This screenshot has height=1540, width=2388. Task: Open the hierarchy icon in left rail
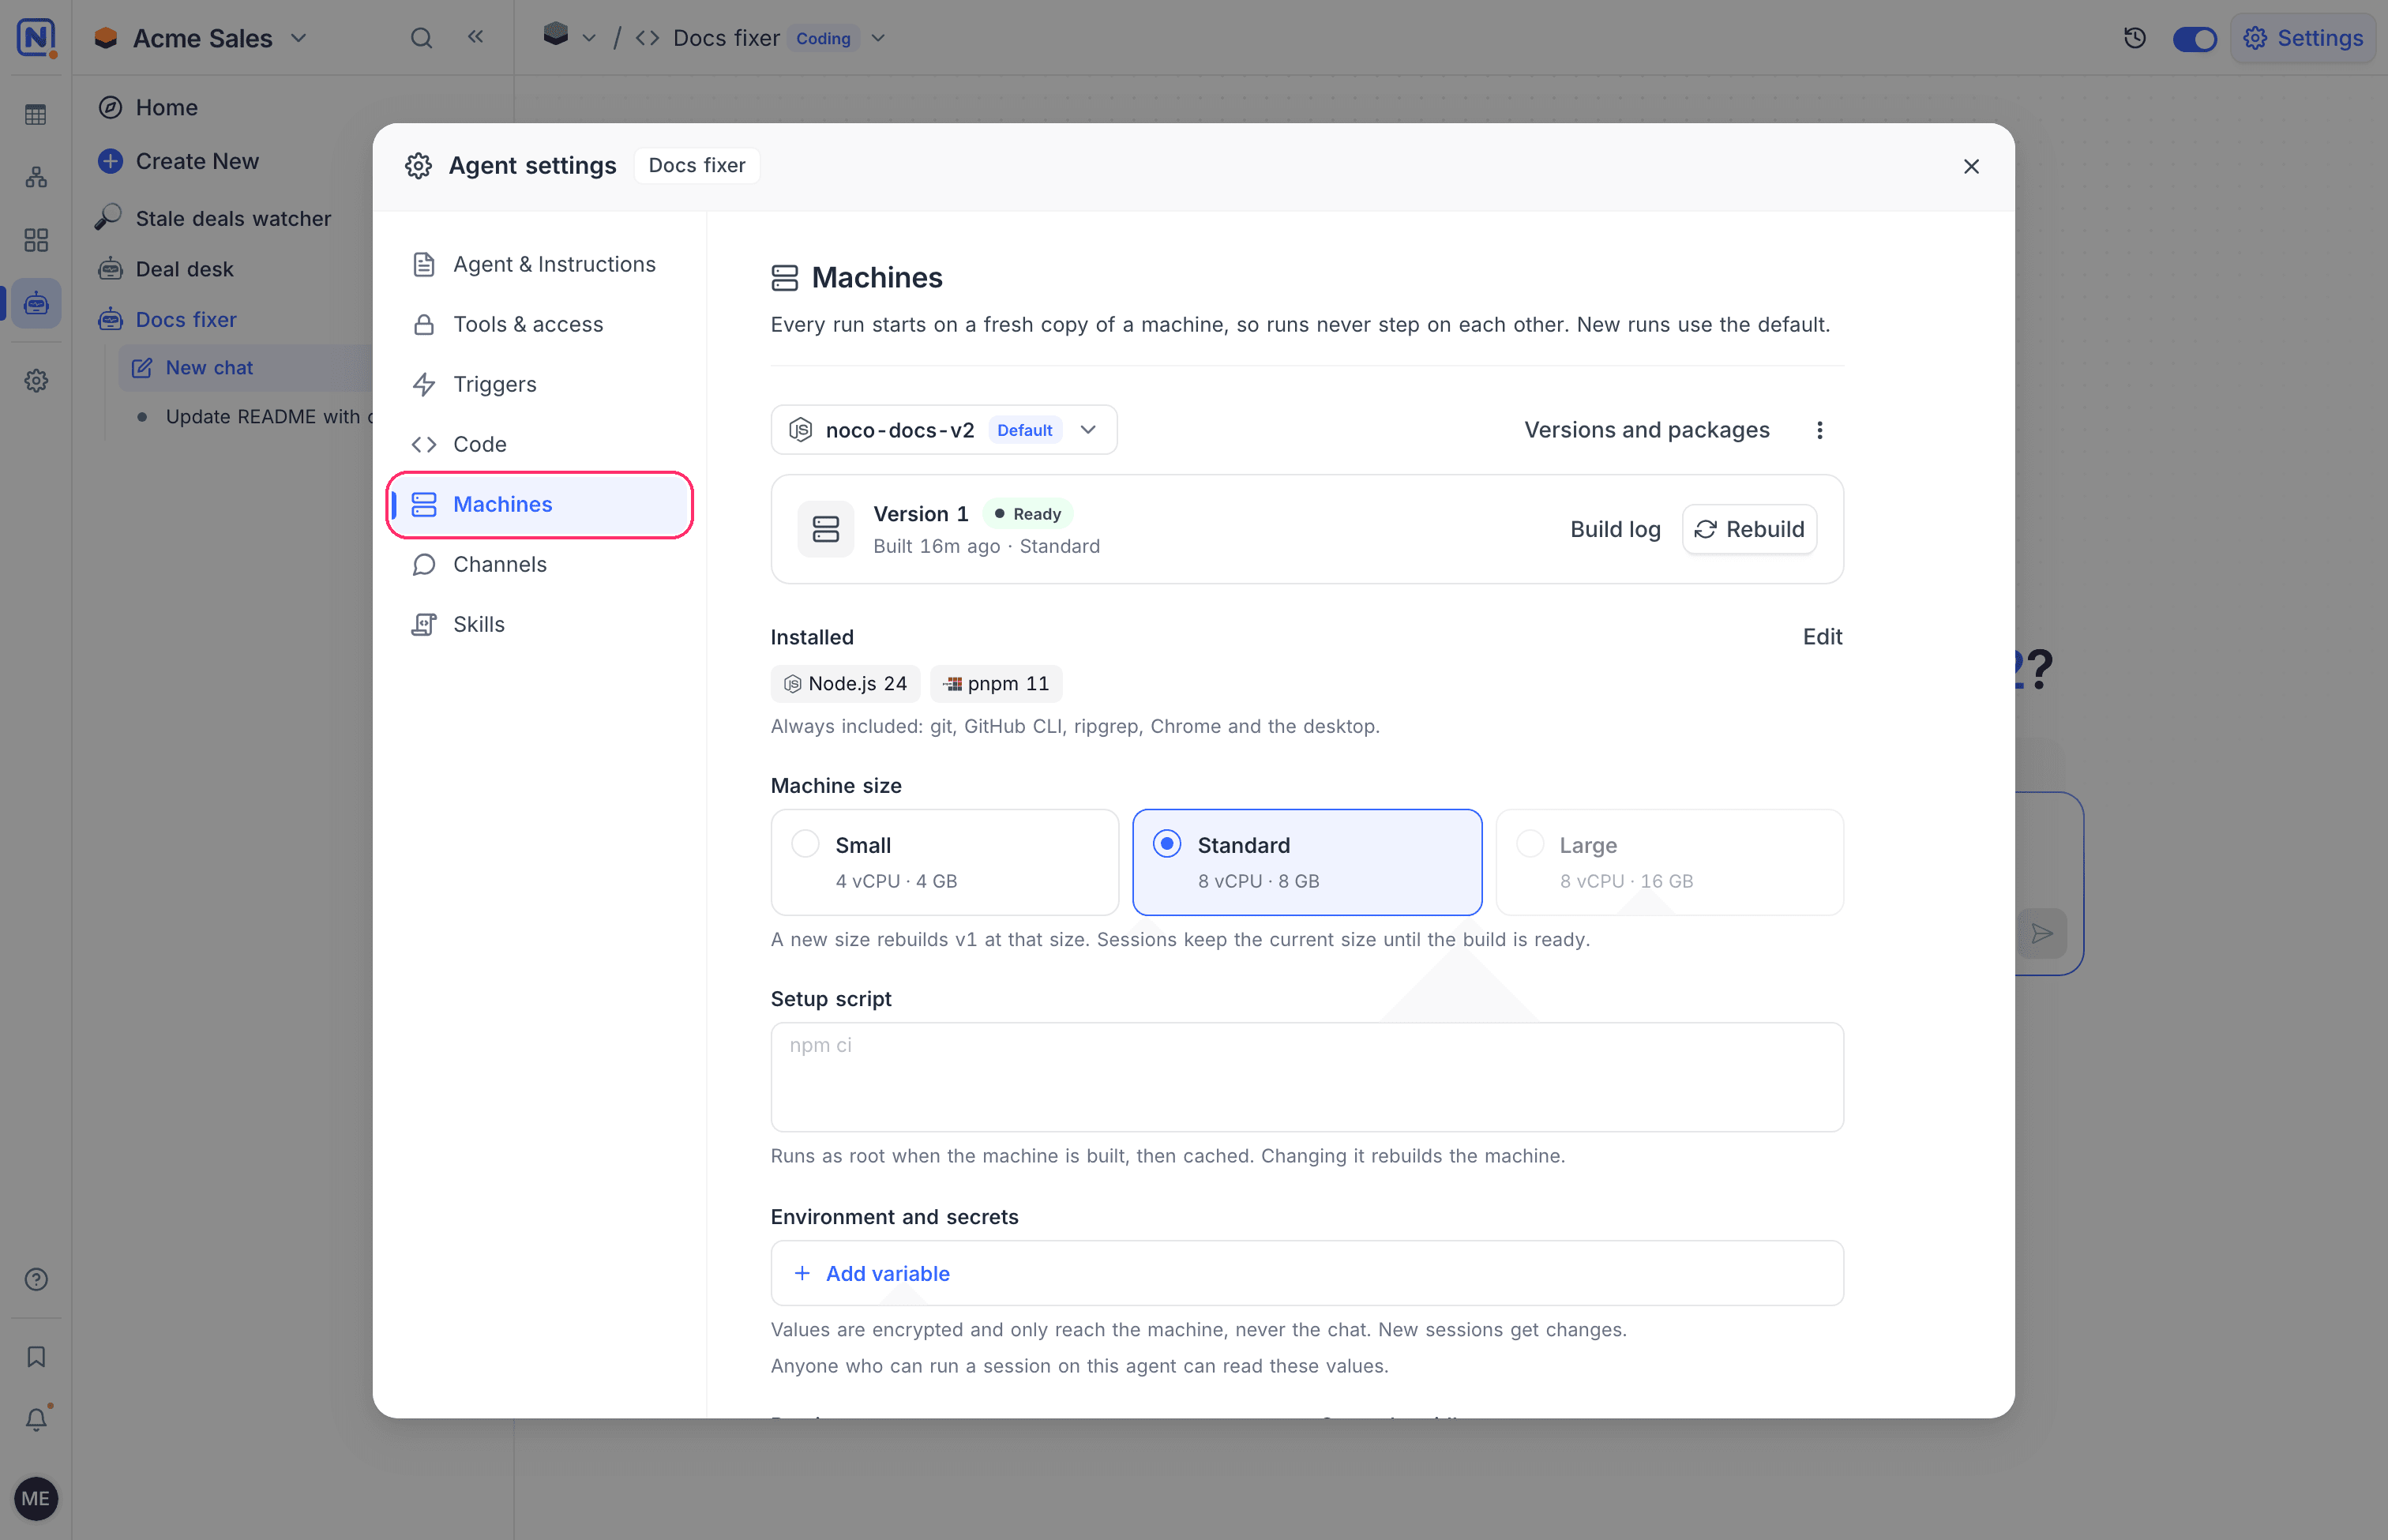point(36,177)
